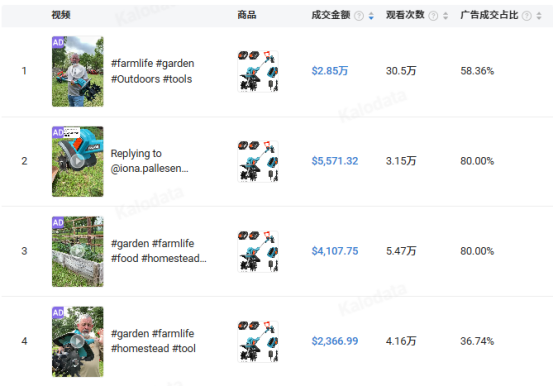The image size is (554, 387).
Task: Select ad share 36.74%
Action: [x=477, y=341]
